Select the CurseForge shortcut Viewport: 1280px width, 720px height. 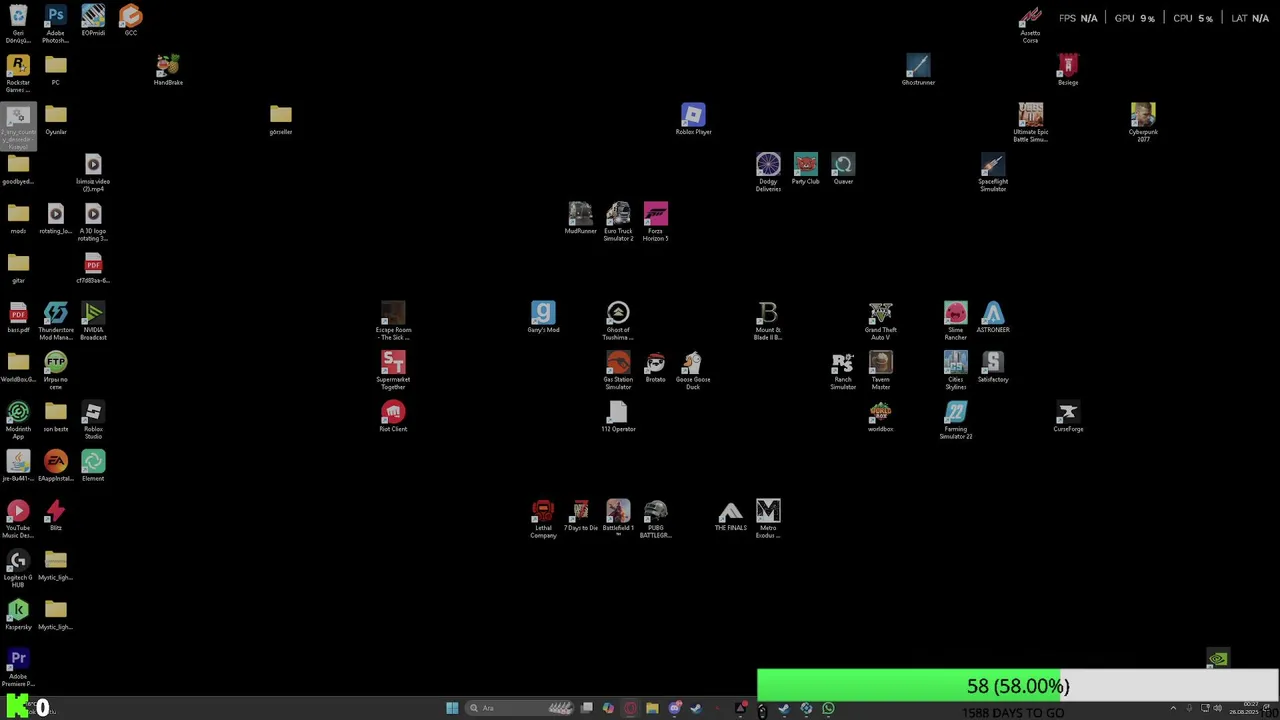click(1068, 417)
